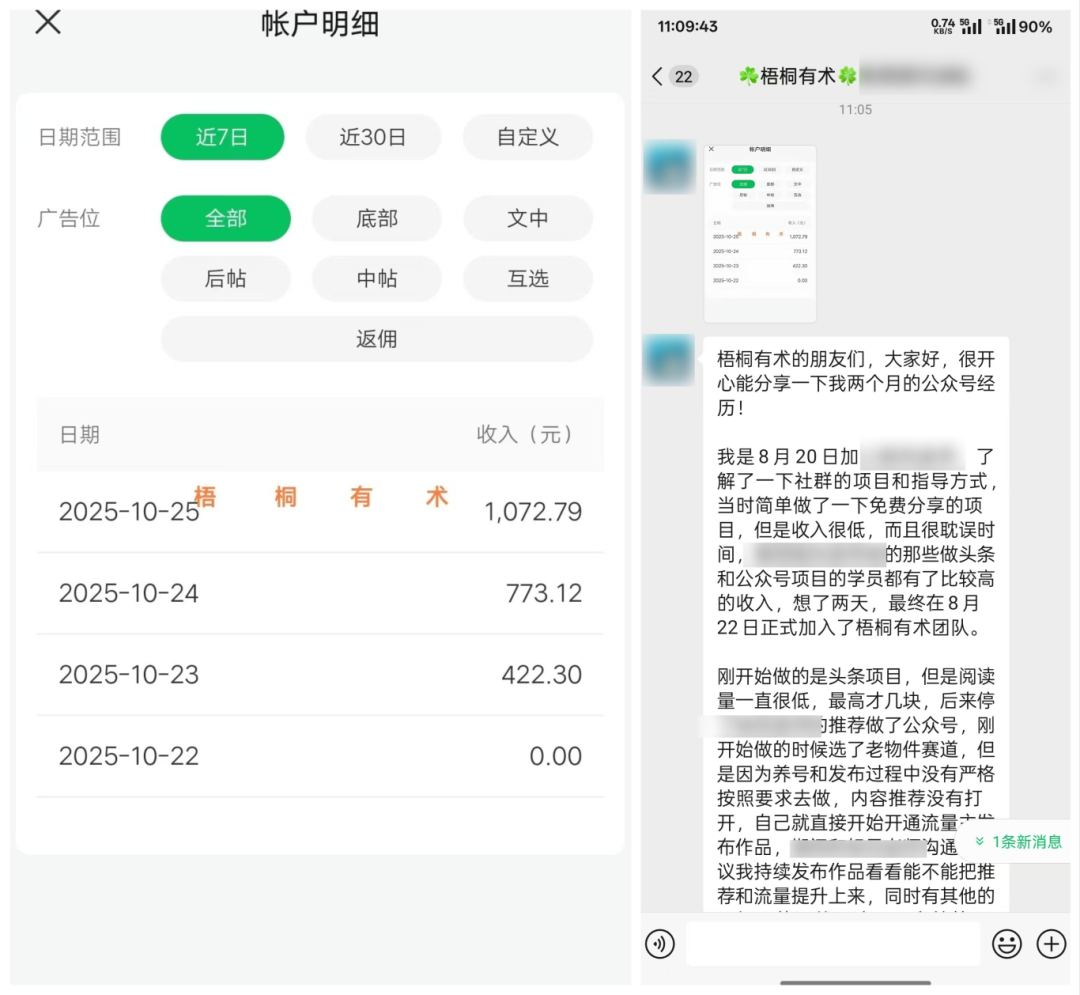1080x995 pixels.
Task: Close the 帐户明细 panel with the X icon
Action: pos(47,22)
